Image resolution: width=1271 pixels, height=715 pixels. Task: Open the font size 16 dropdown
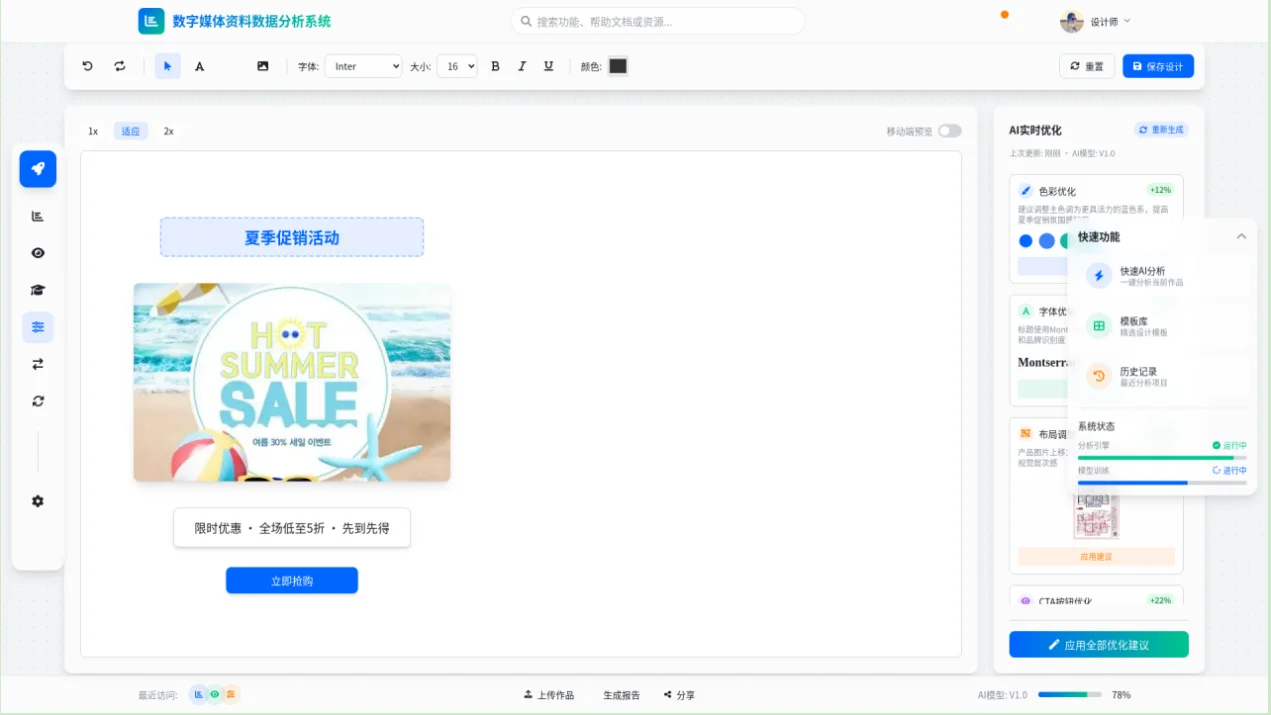pos(457,65)
